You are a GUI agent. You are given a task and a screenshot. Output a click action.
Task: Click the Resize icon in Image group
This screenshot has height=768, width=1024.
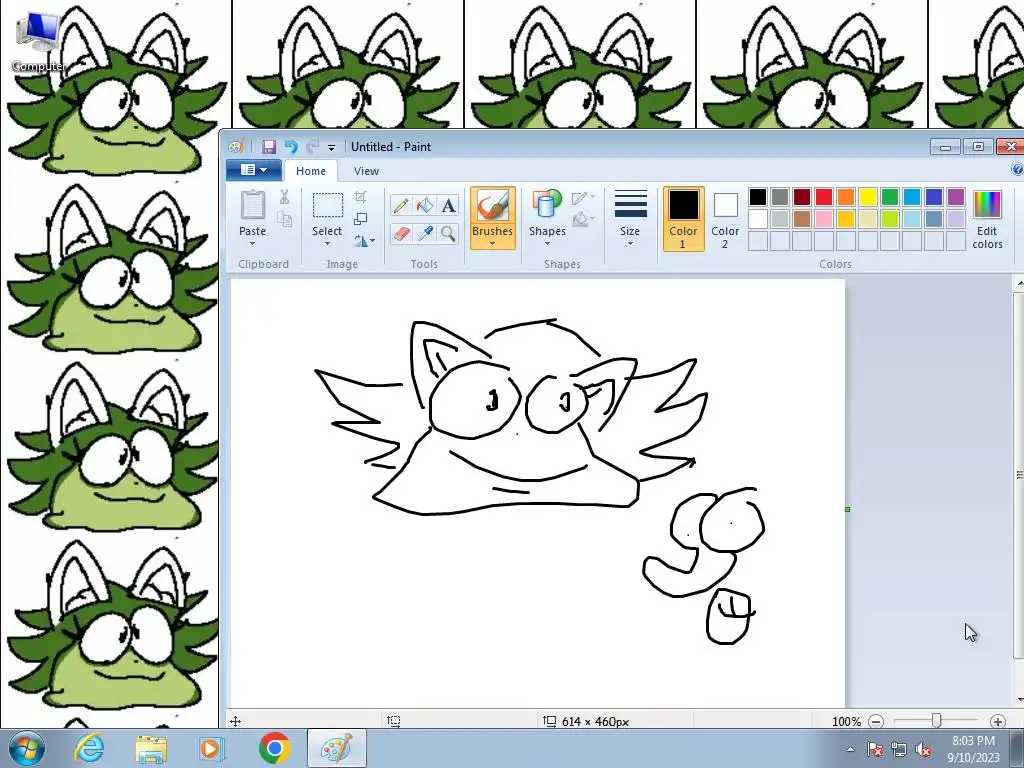click(x=360, y=219)
